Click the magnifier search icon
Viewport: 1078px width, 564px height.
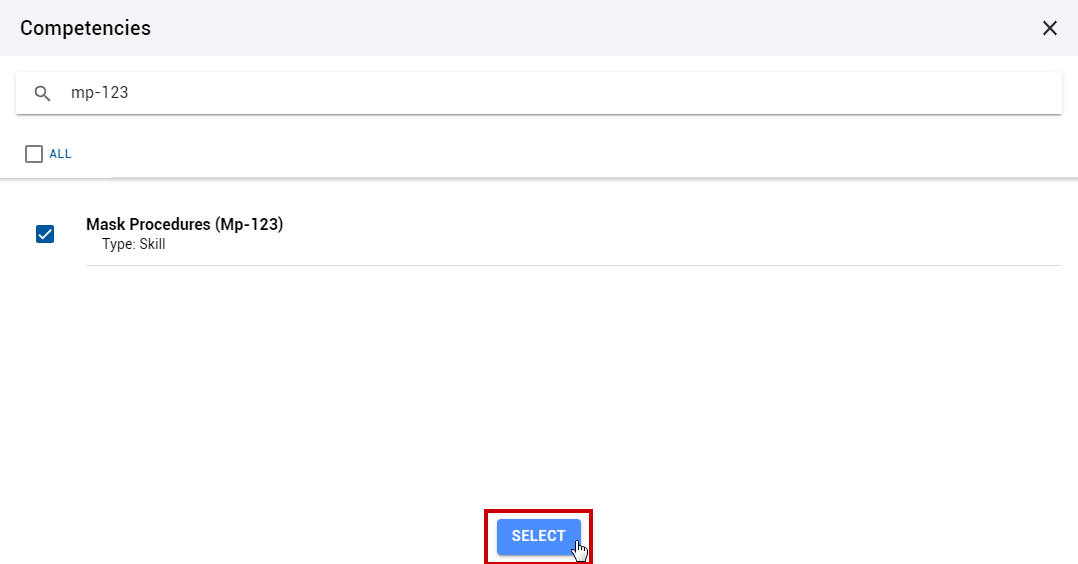pos(43,94)
